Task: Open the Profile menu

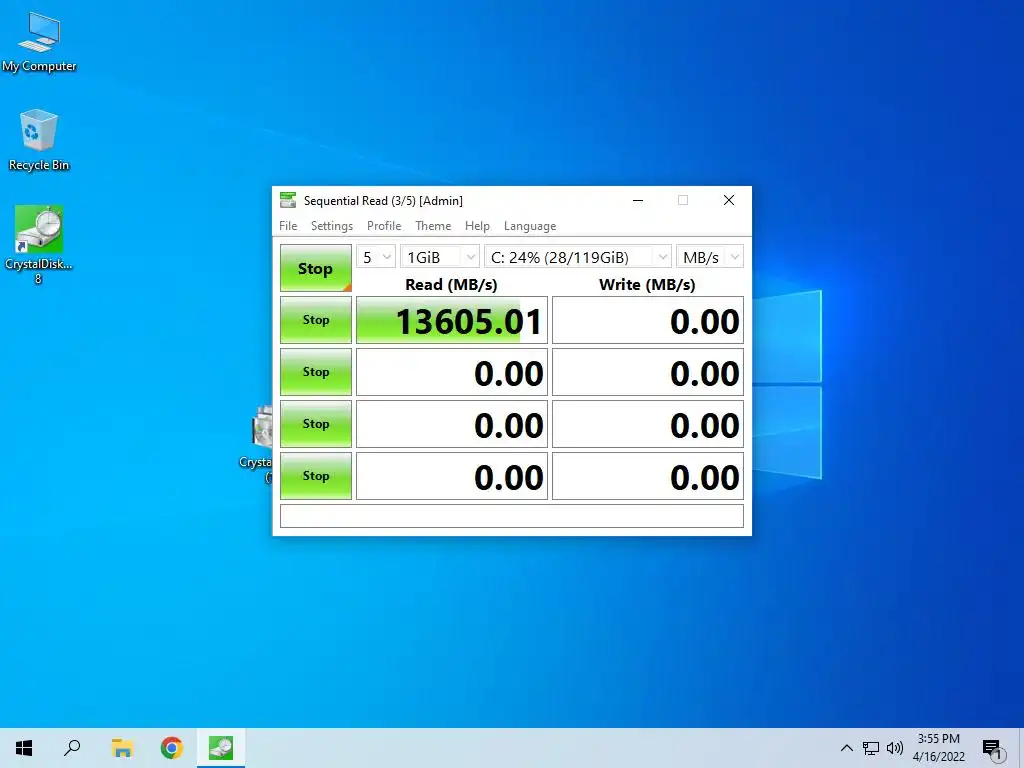Action: tap(384, 226)
